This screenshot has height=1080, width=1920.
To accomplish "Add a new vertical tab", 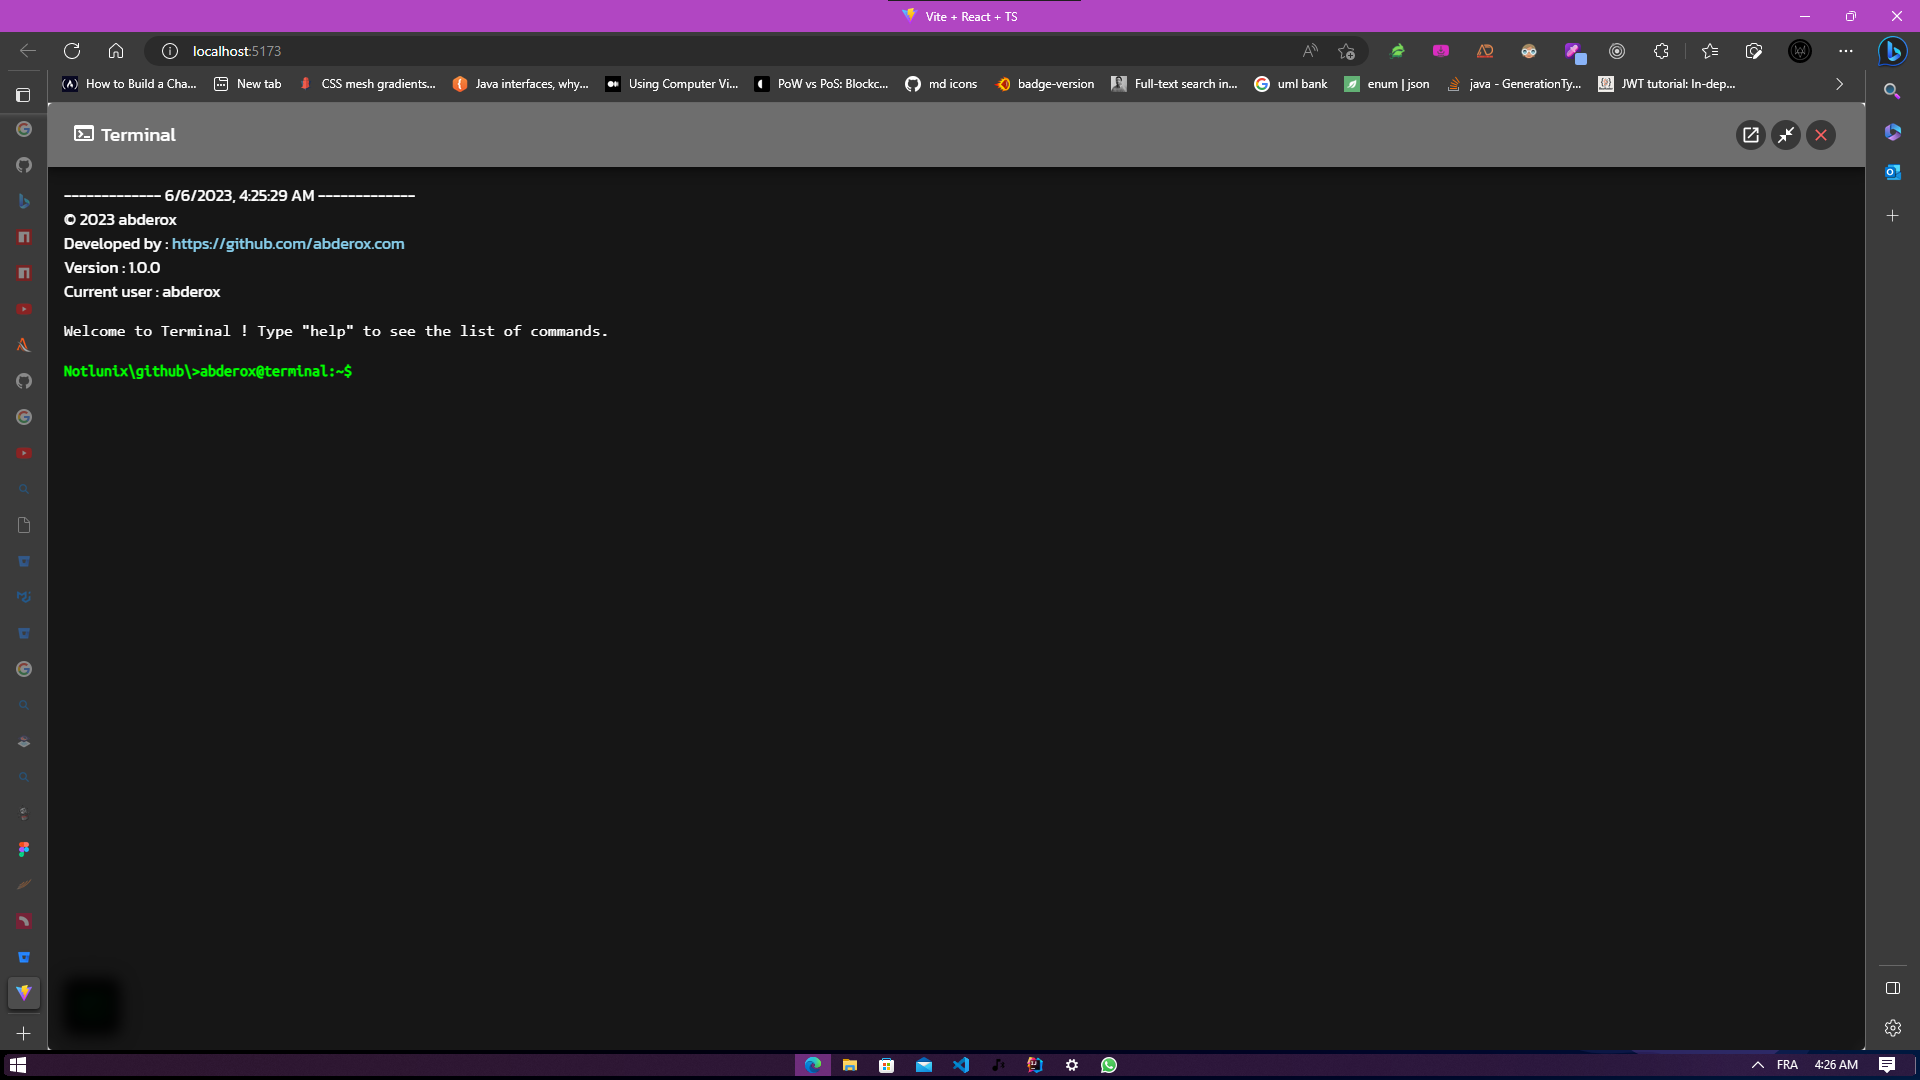I will point(24,1033).
